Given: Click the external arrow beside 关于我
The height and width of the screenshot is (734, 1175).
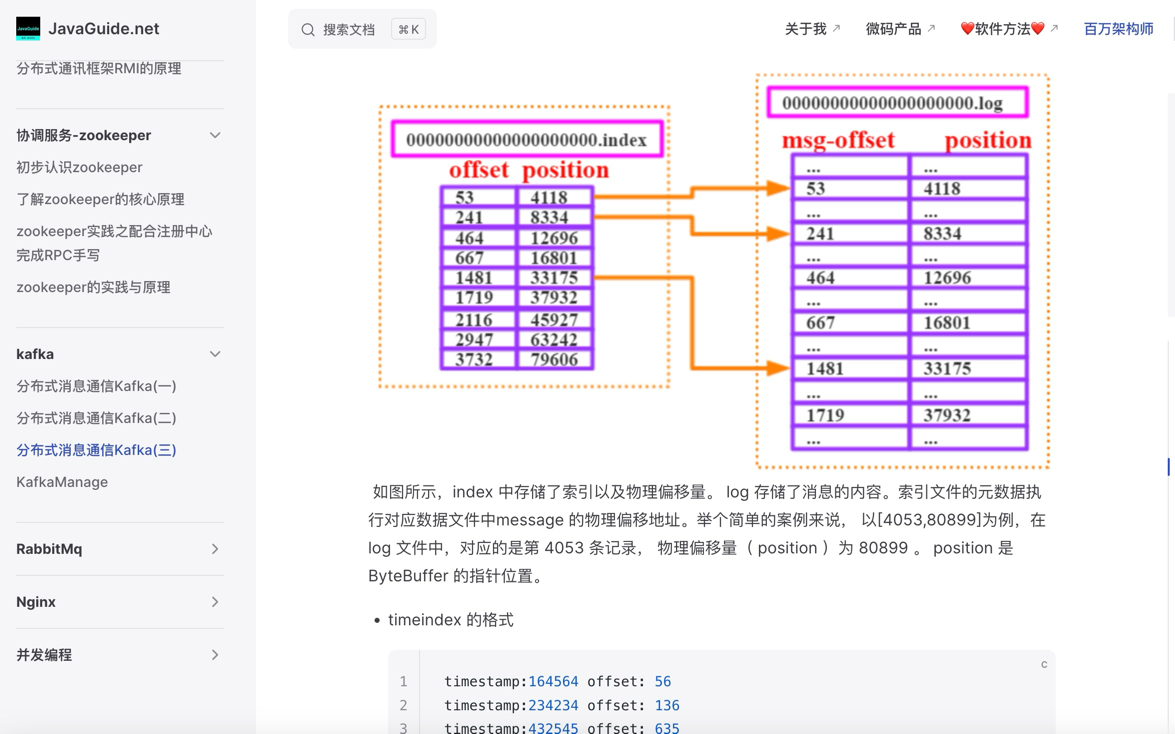Looking at the screenshot, I should [x=836, y=28].
